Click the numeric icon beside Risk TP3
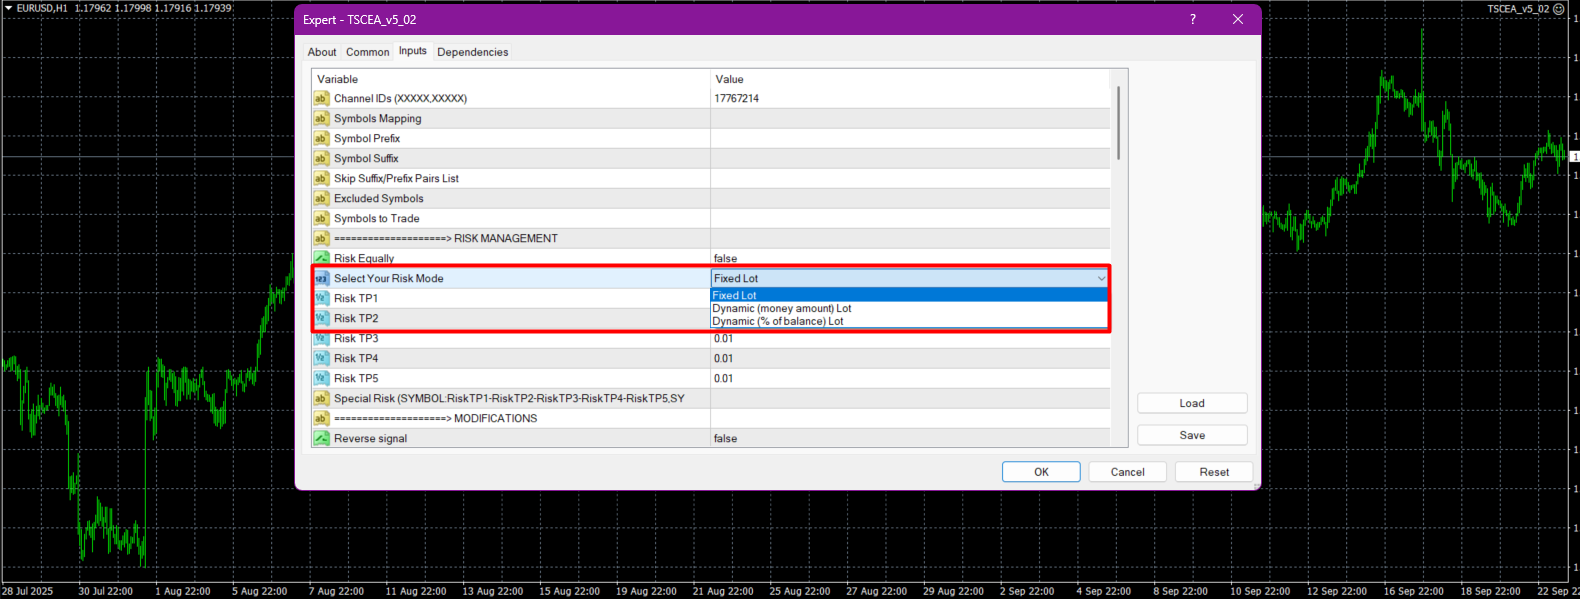The height and width of the screenshot is (599, 1580). point(321,338)
